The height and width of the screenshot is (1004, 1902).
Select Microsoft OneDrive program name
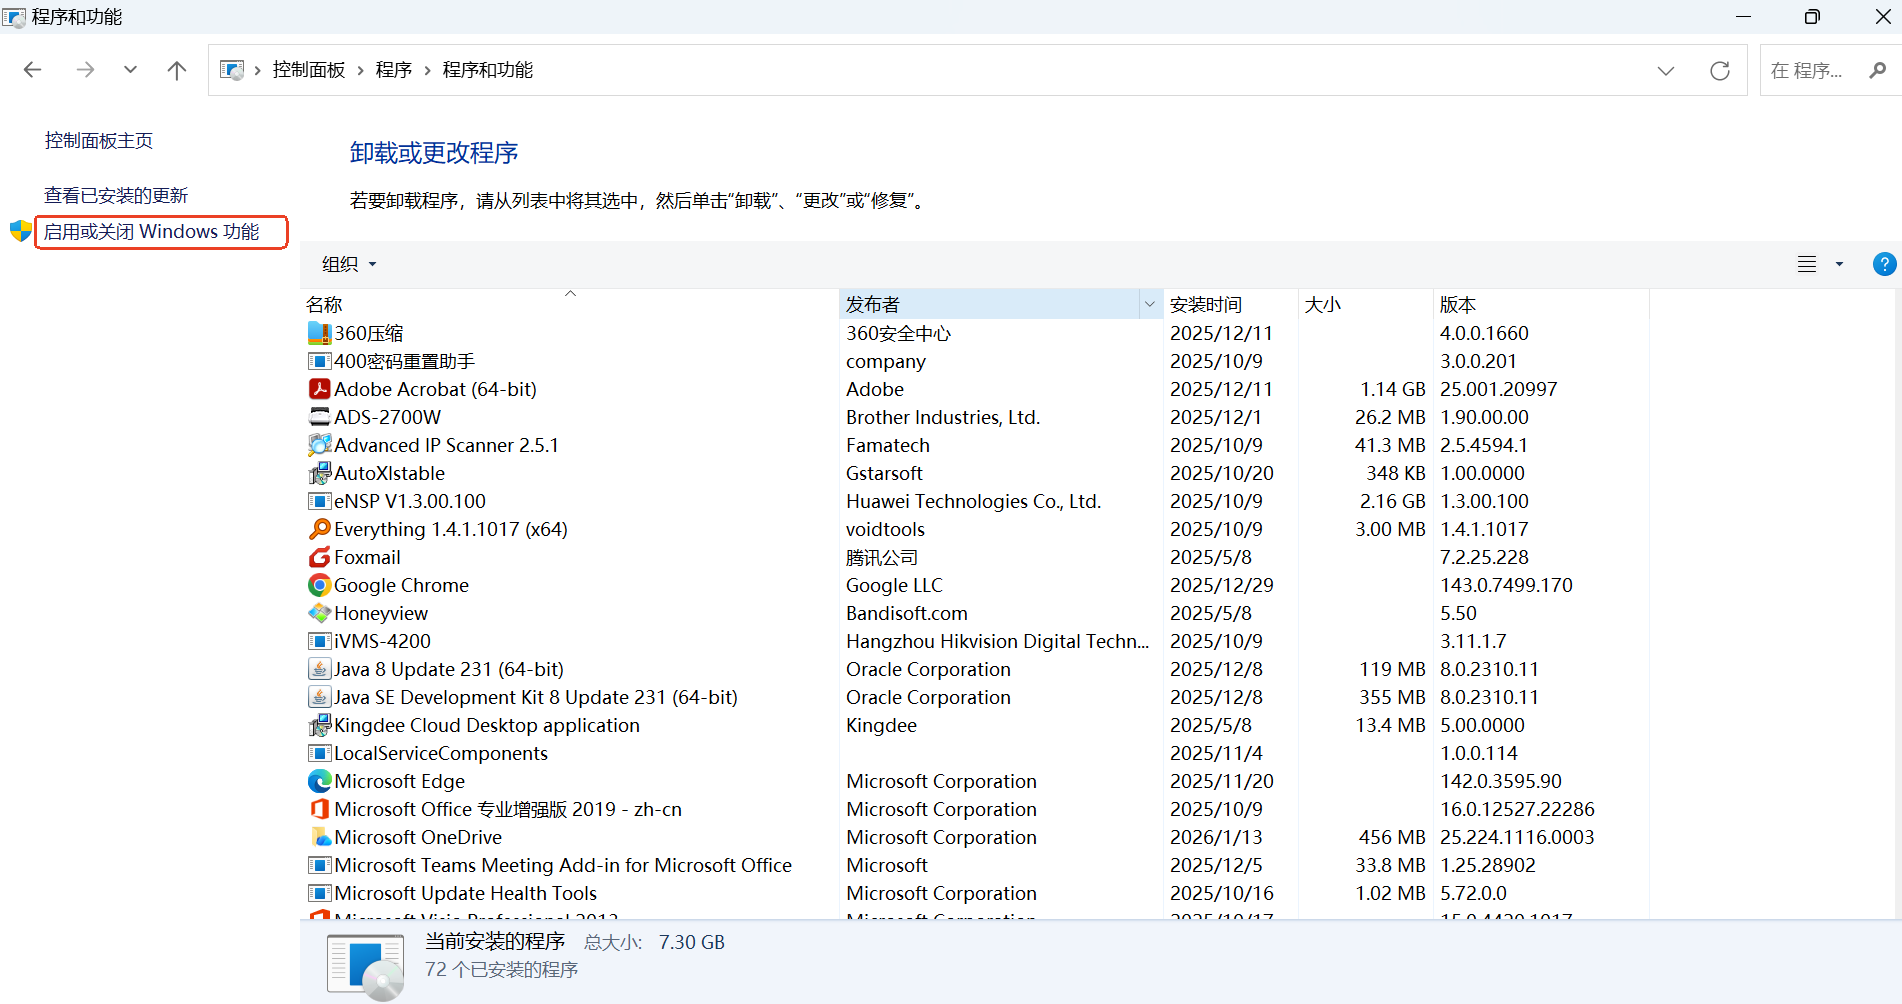click(x=418, y=837)
